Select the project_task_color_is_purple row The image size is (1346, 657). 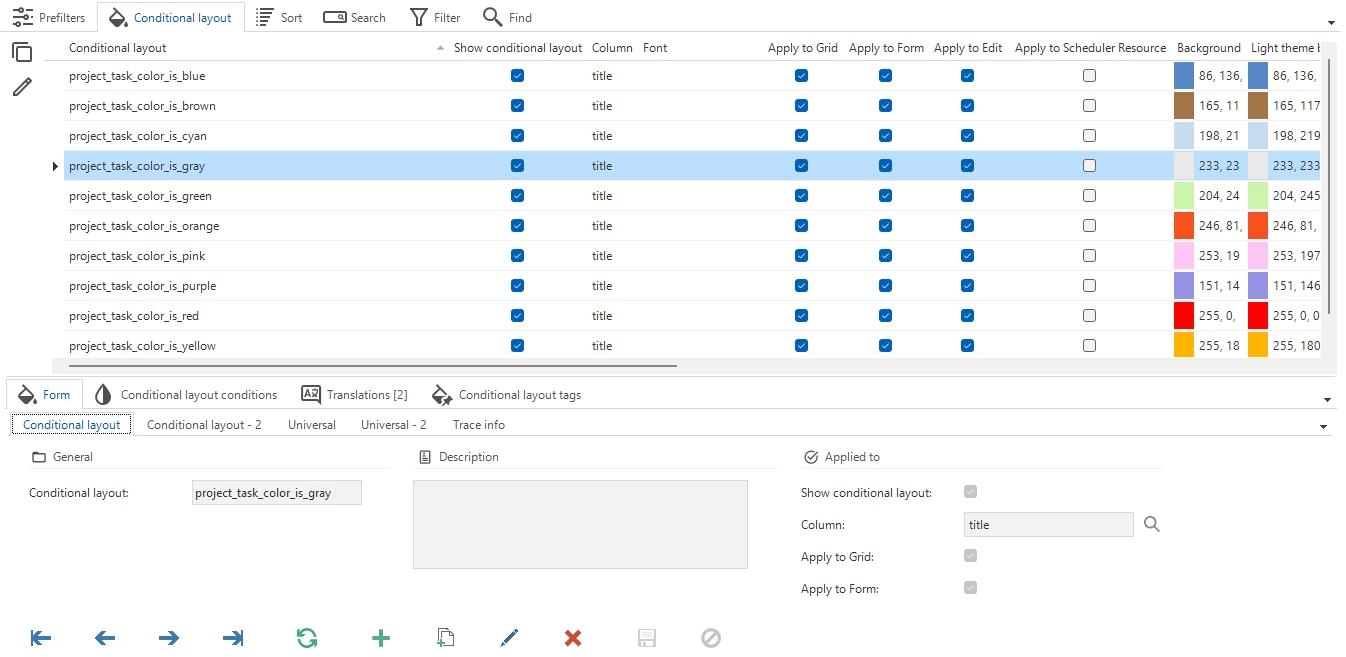pyautogui.click(x=143, y=286)
